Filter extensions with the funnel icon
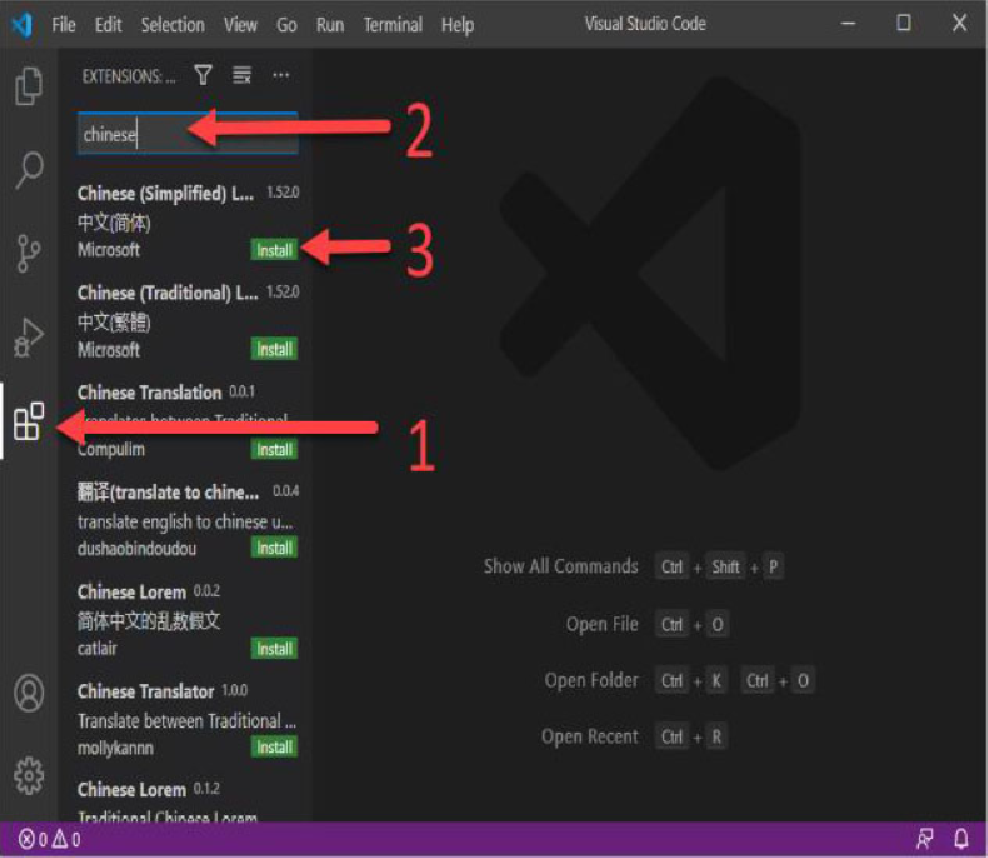This screenshot has width=988, height=858. click(203, 75)
